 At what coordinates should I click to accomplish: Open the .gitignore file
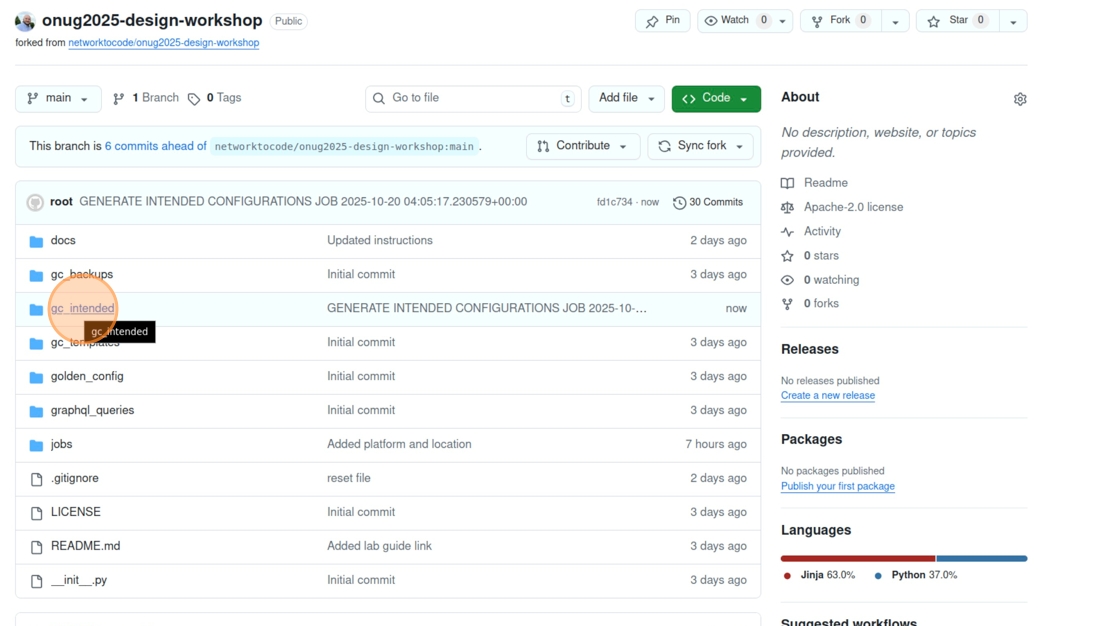click(x=74, y=478)
